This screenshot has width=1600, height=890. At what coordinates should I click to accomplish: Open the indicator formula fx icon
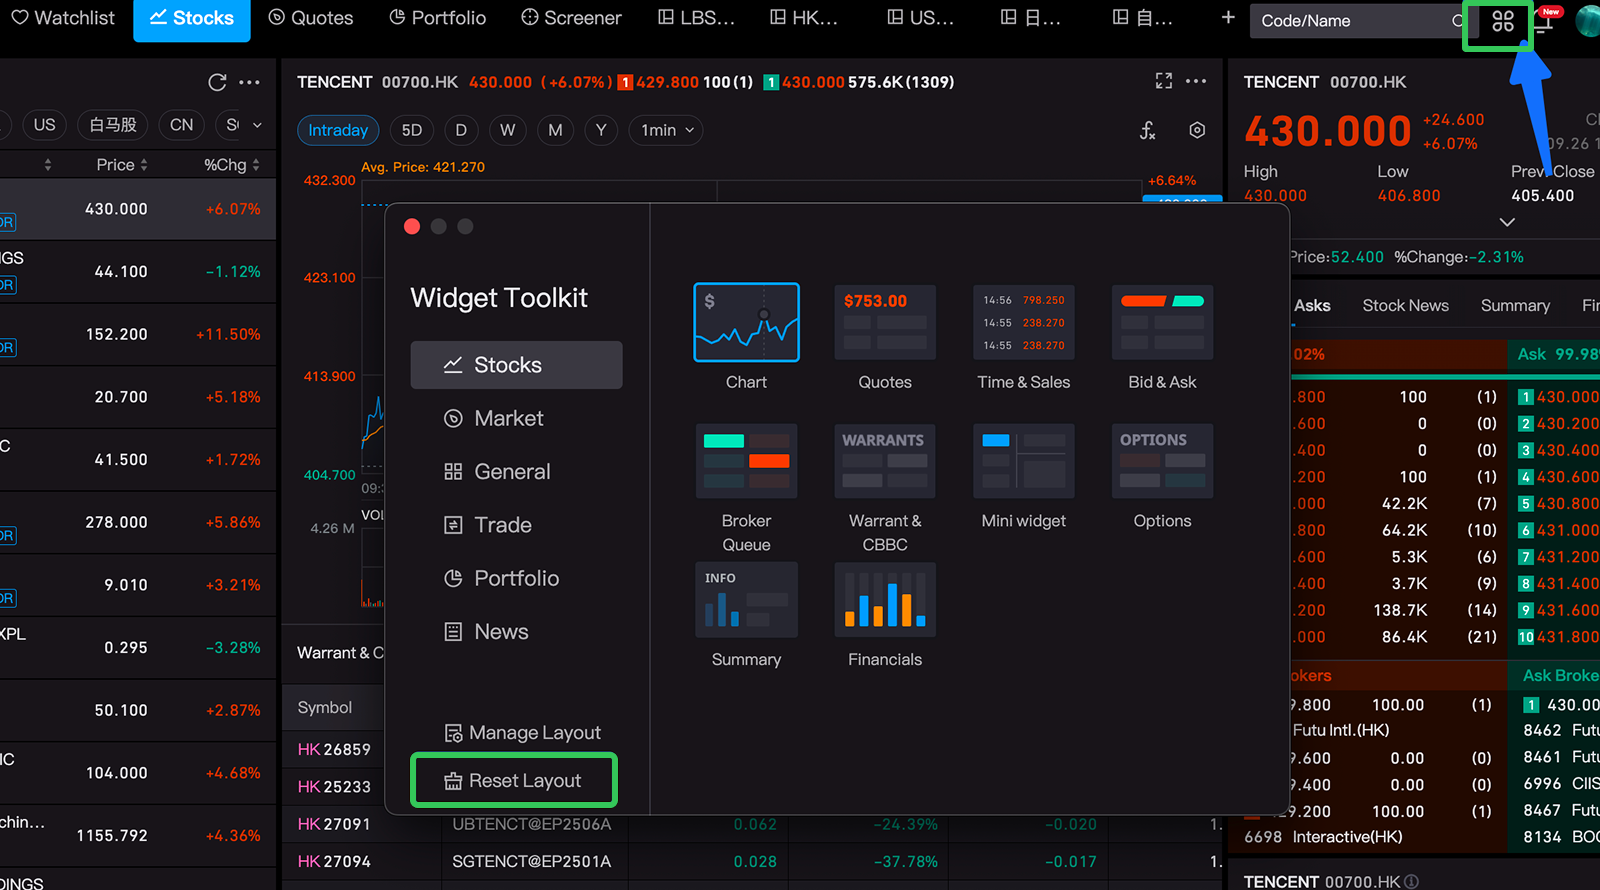click(1147, 130)
